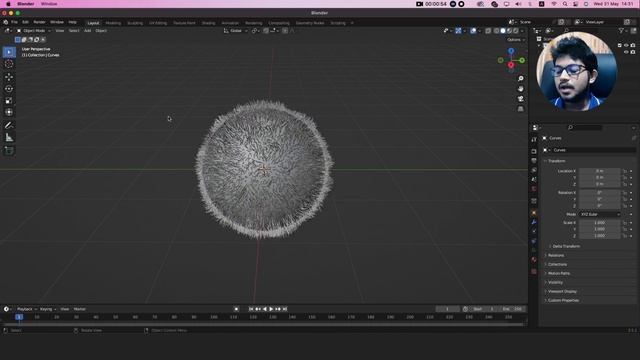Switch perspective/orthographic grid icon
Viewport: 640px width, 360px height.
click(520, 109)
